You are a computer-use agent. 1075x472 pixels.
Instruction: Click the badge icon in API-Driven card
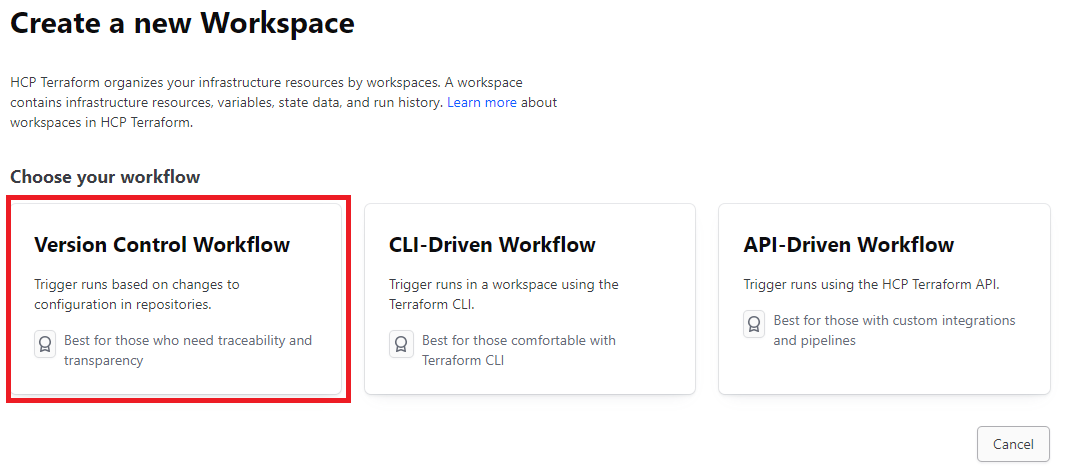tap(755, 324)
